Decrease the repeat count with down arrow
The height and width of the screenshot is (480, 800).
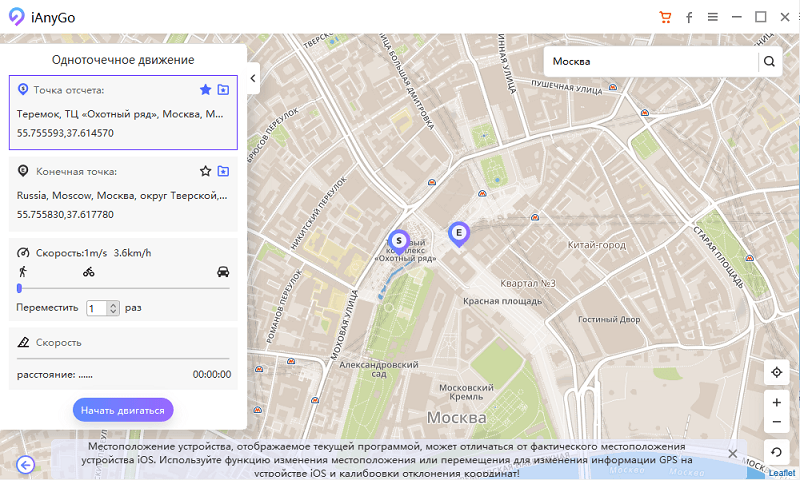pos(113,312)
